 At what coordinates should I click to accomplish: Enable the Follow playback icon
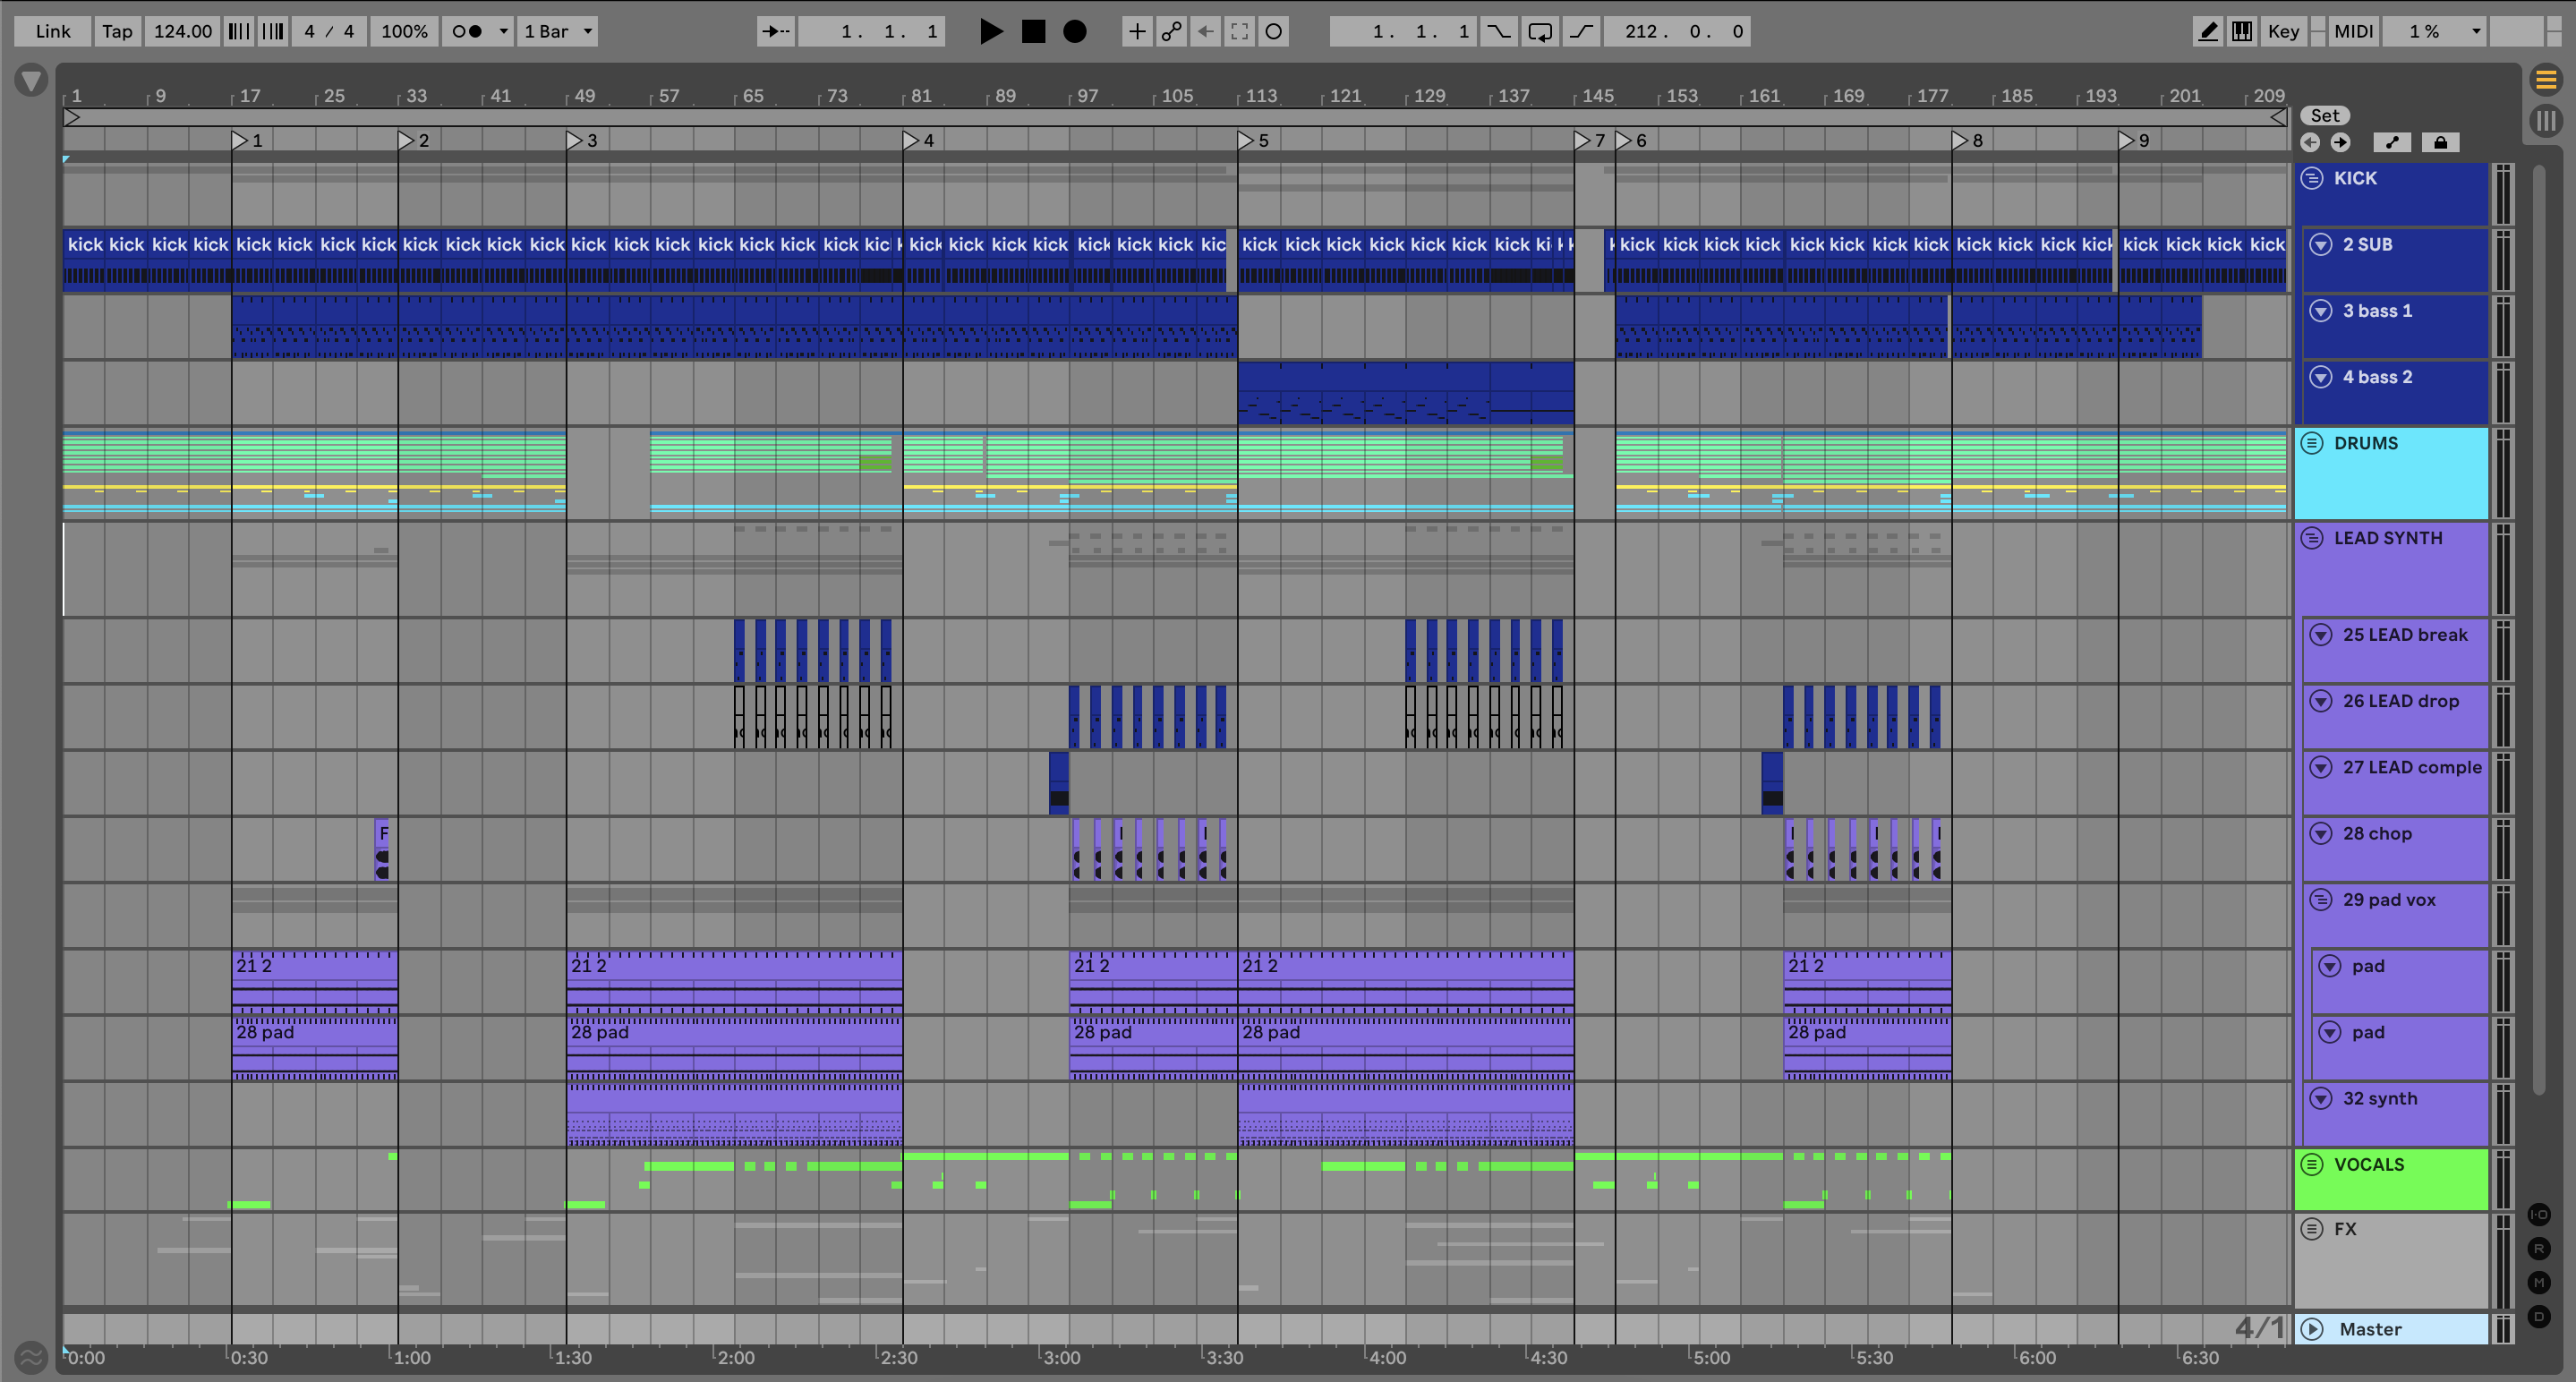tap(775, 31)
